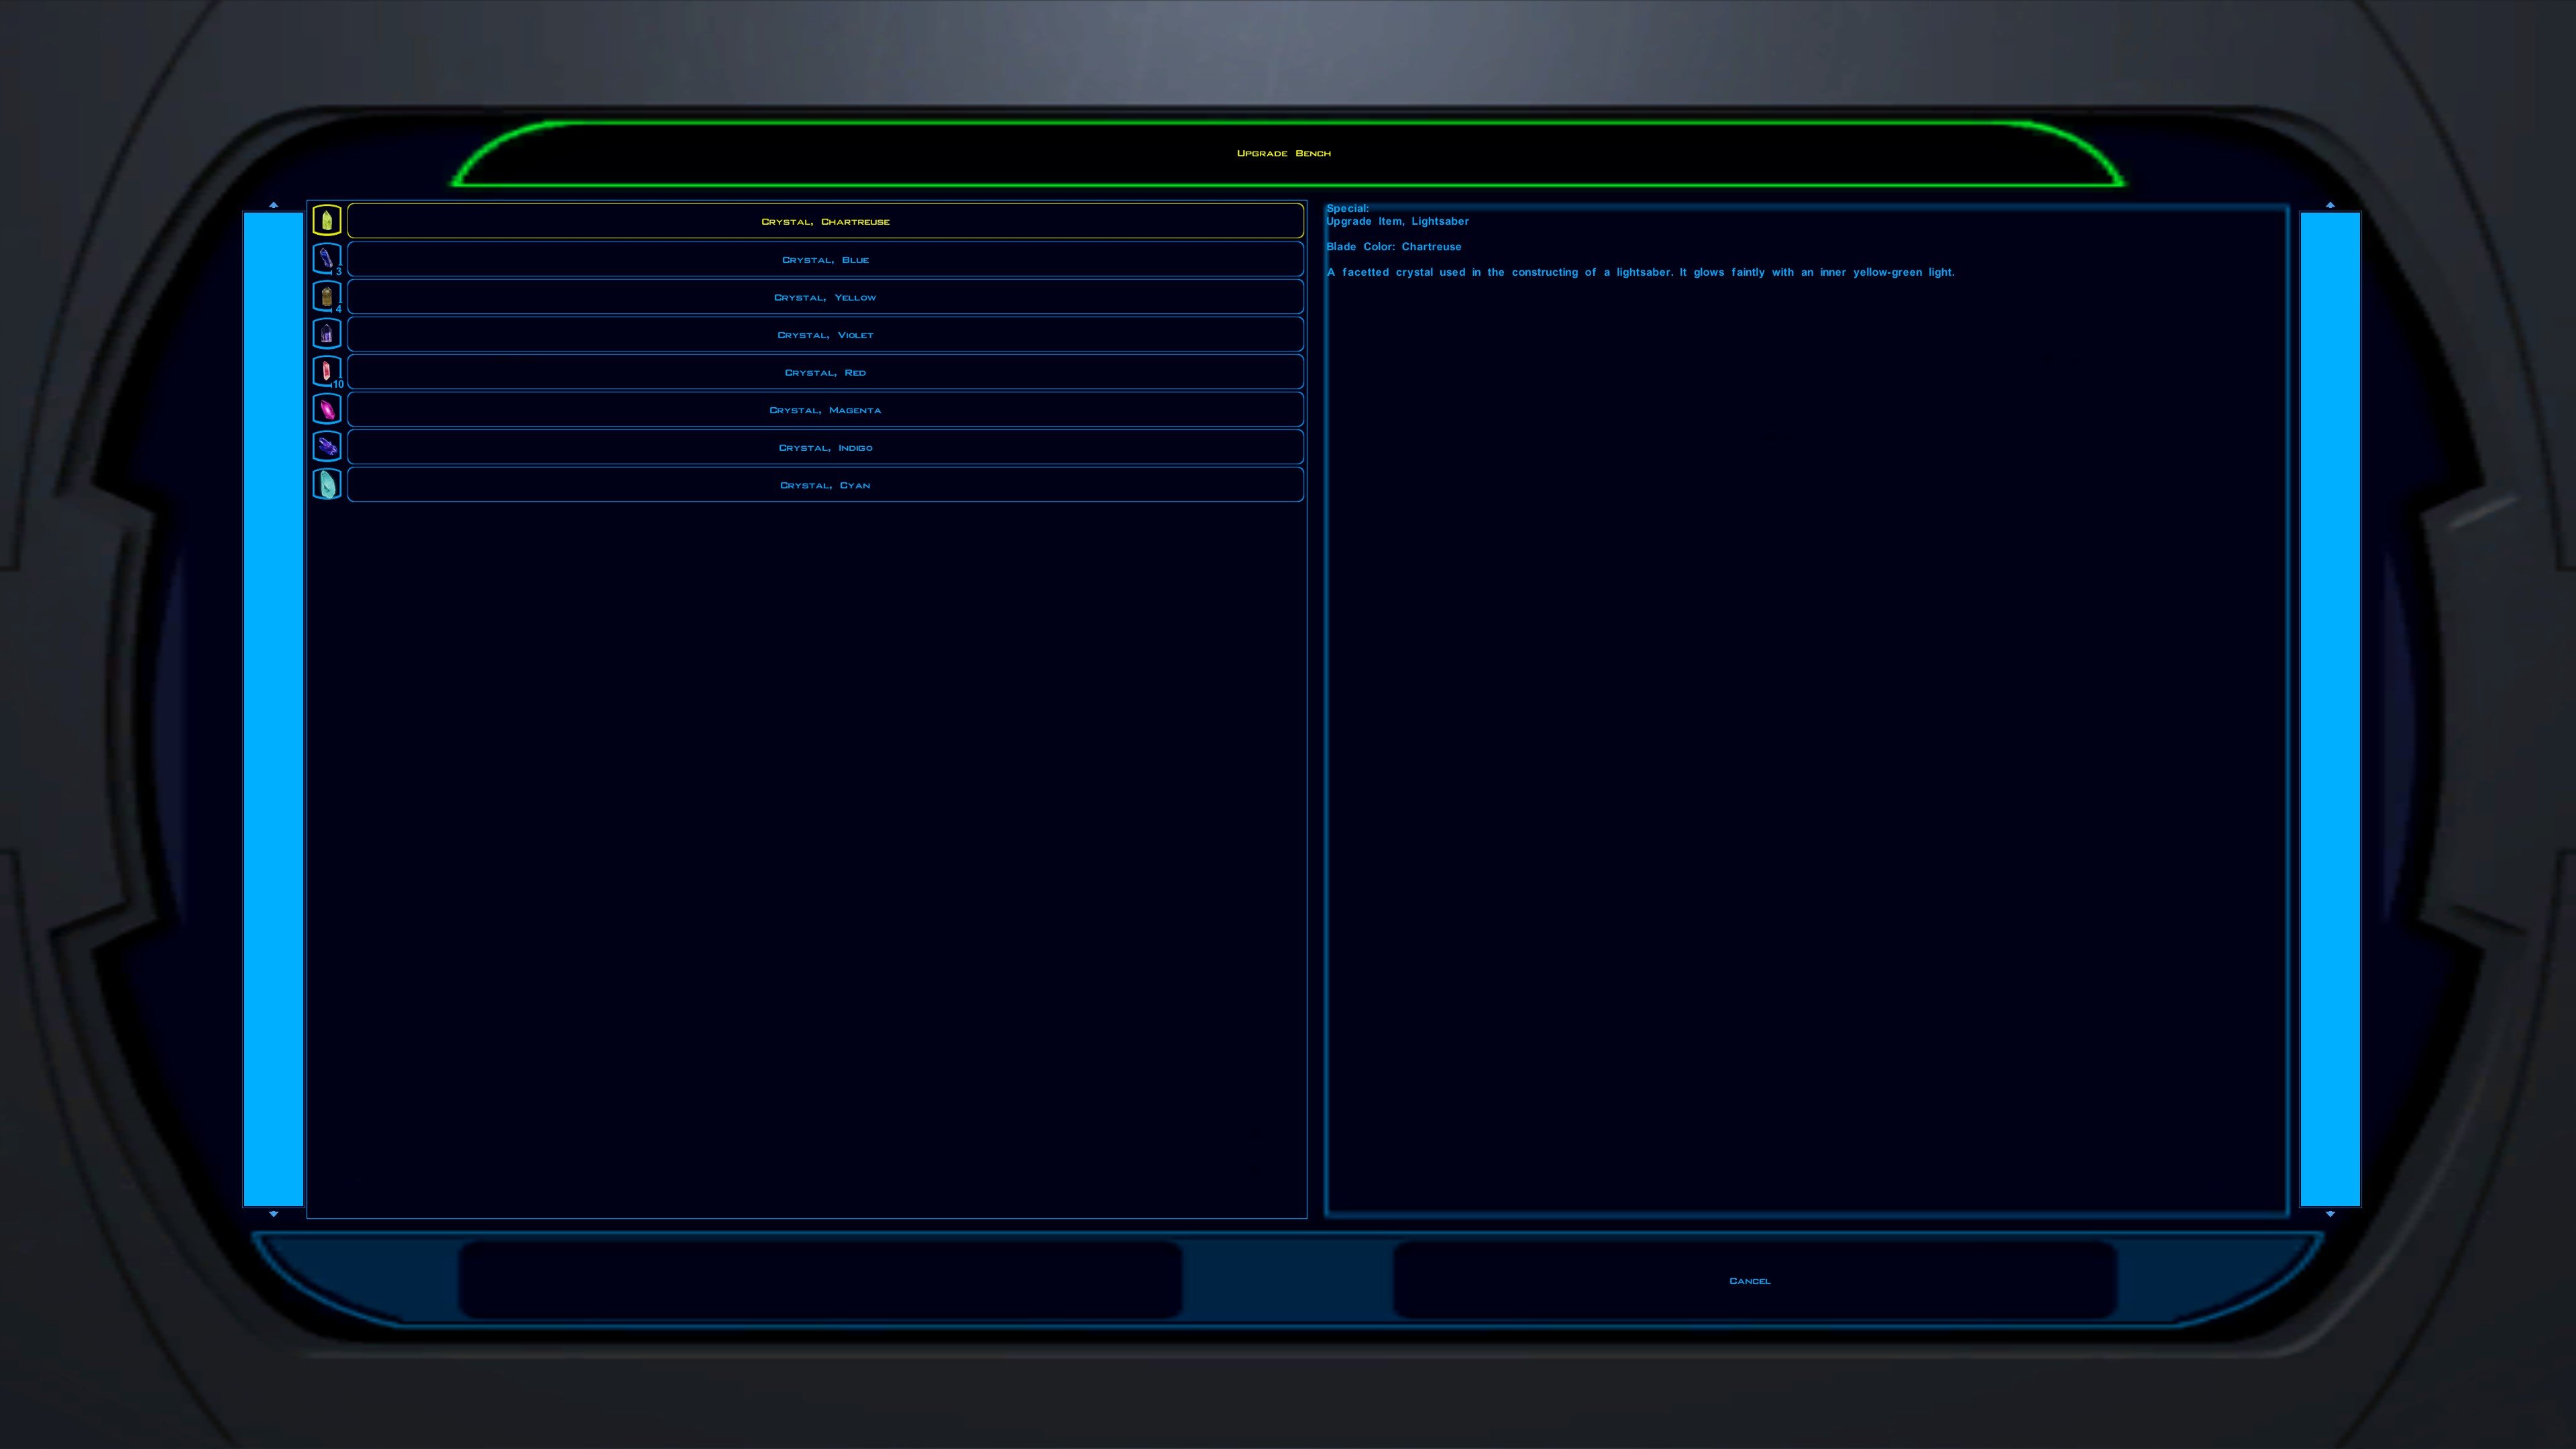Click the item list scroll-down arrow
This screenshot has width=2576, height=1449.
(274, 1214)
